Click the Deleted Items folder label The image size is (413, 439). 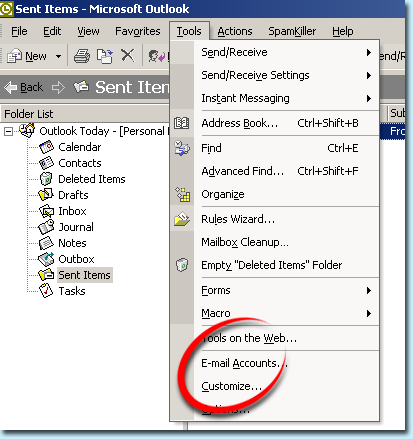(92, 179)
